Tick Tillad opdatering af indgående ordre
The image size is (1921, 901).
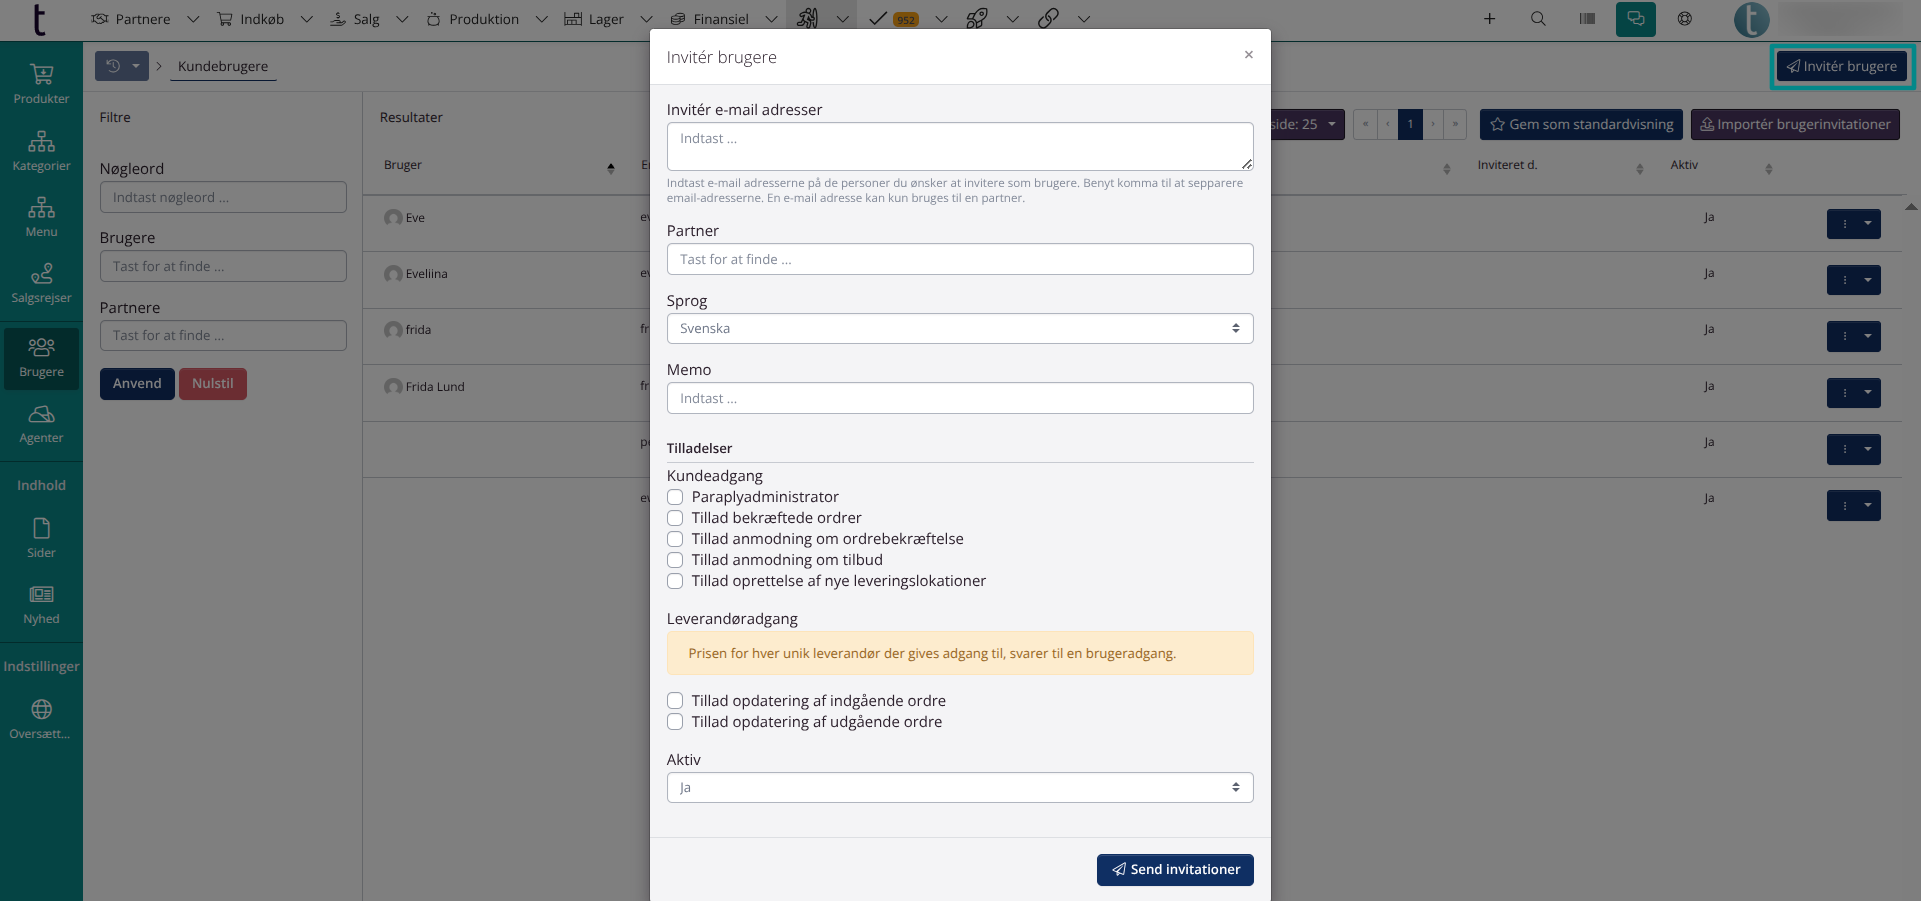pyautogui.click(x=675, y=701)
